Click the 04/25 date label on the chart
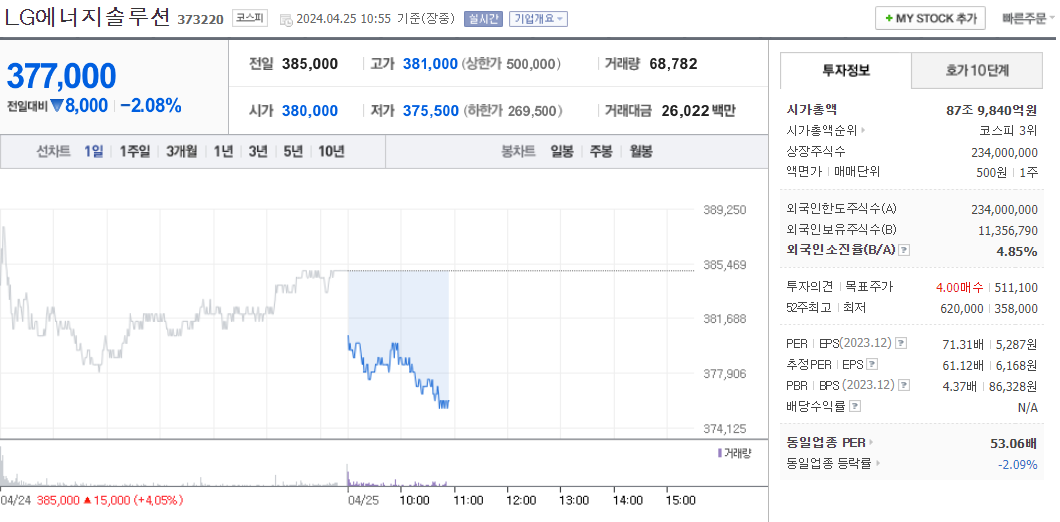Viewport: 1060px width, 522px height. pos(363,500)
